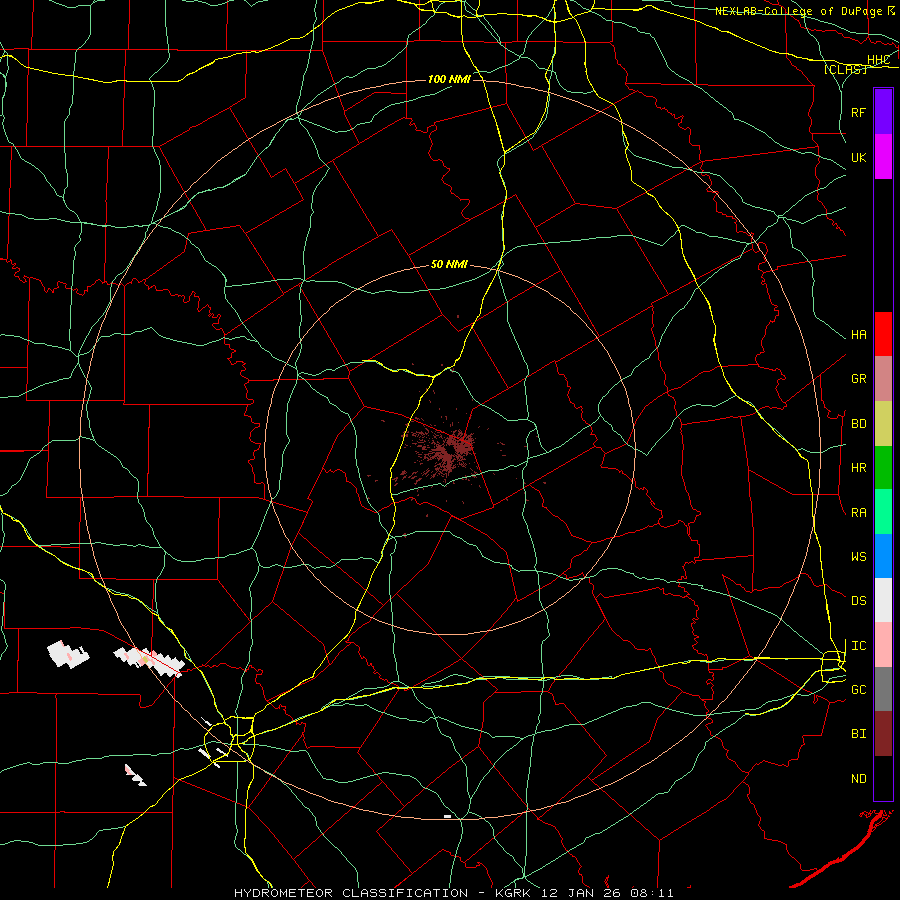The image size is (900, 900).
Task: Click the RA light-green legend swatch
Action: pos(883,512)
